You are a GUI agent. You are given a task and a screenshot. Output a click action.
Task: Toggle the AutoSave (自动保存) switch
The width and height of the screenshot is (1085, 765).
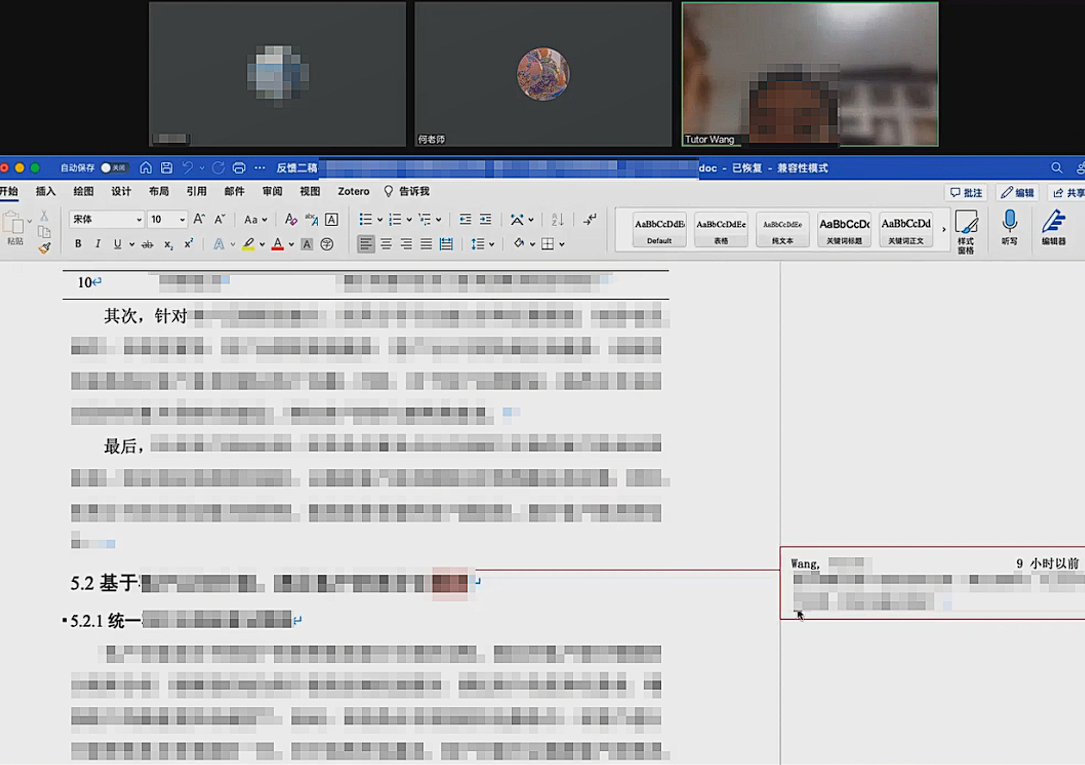(x=113, y=168)
